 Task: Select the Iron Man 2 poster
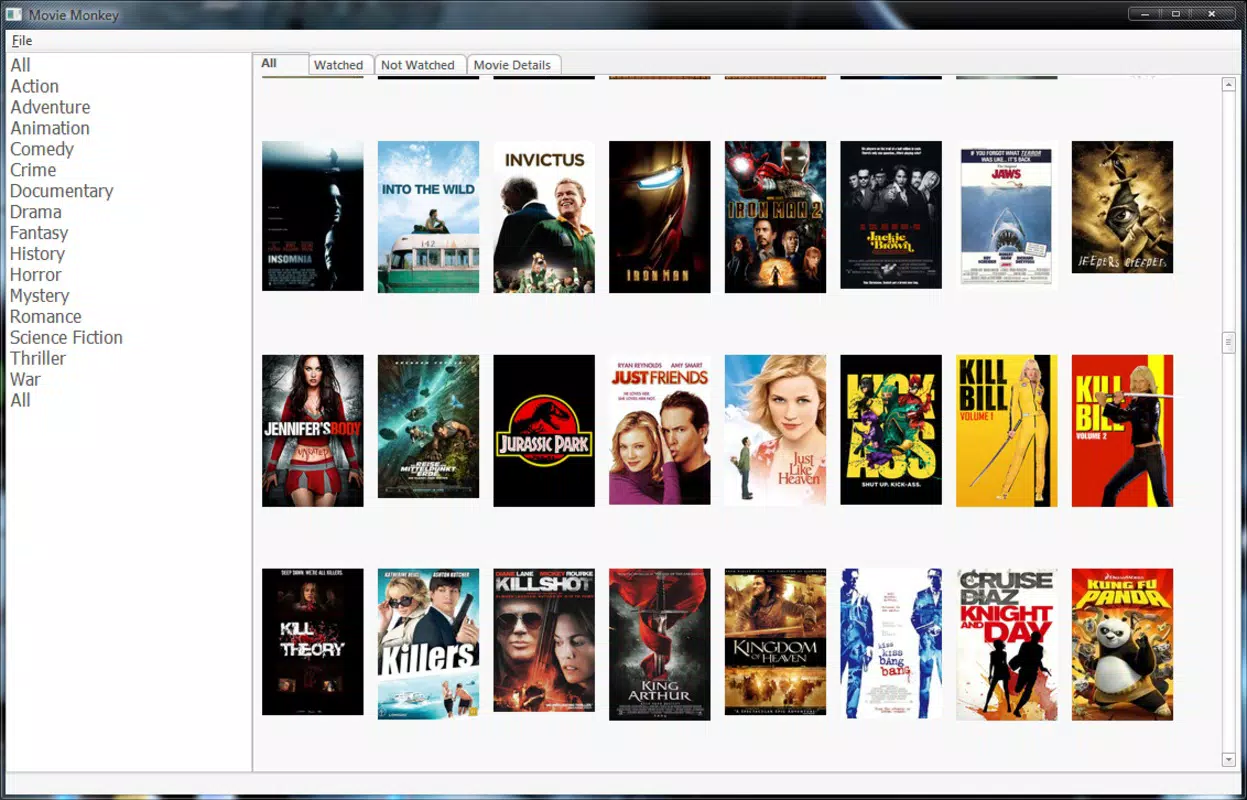[775, 217]
